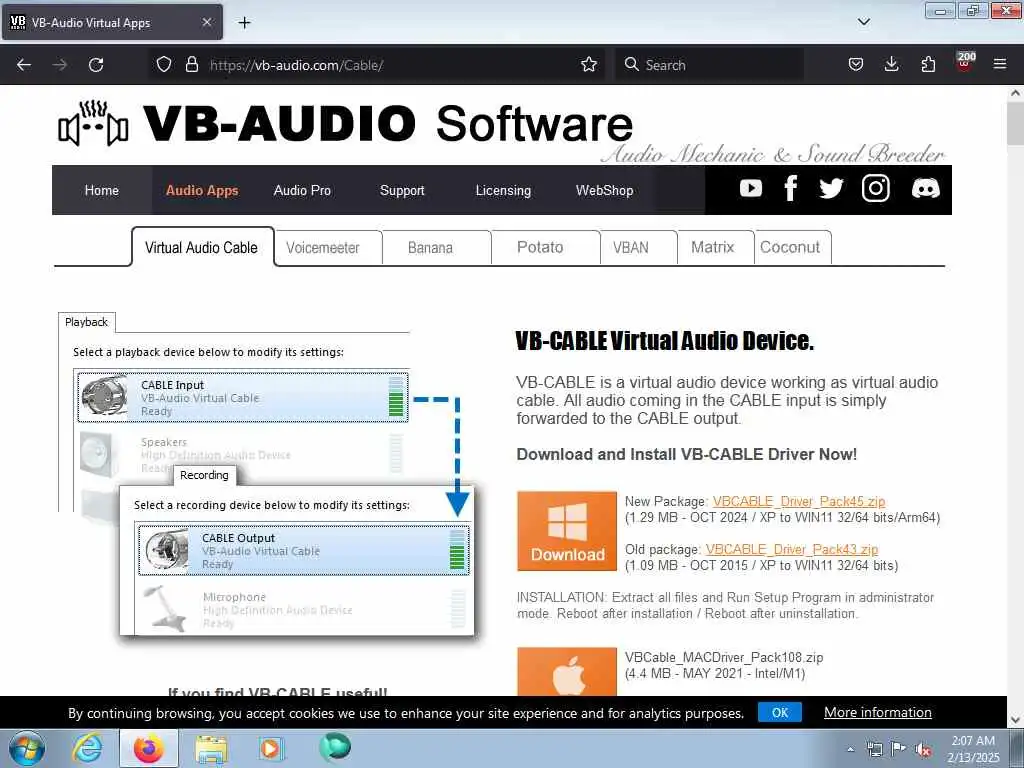The image size is (1024, 768).
Task: Expand the list all tabs chevron
Action: pyautogui.click(x=863, y=22)
